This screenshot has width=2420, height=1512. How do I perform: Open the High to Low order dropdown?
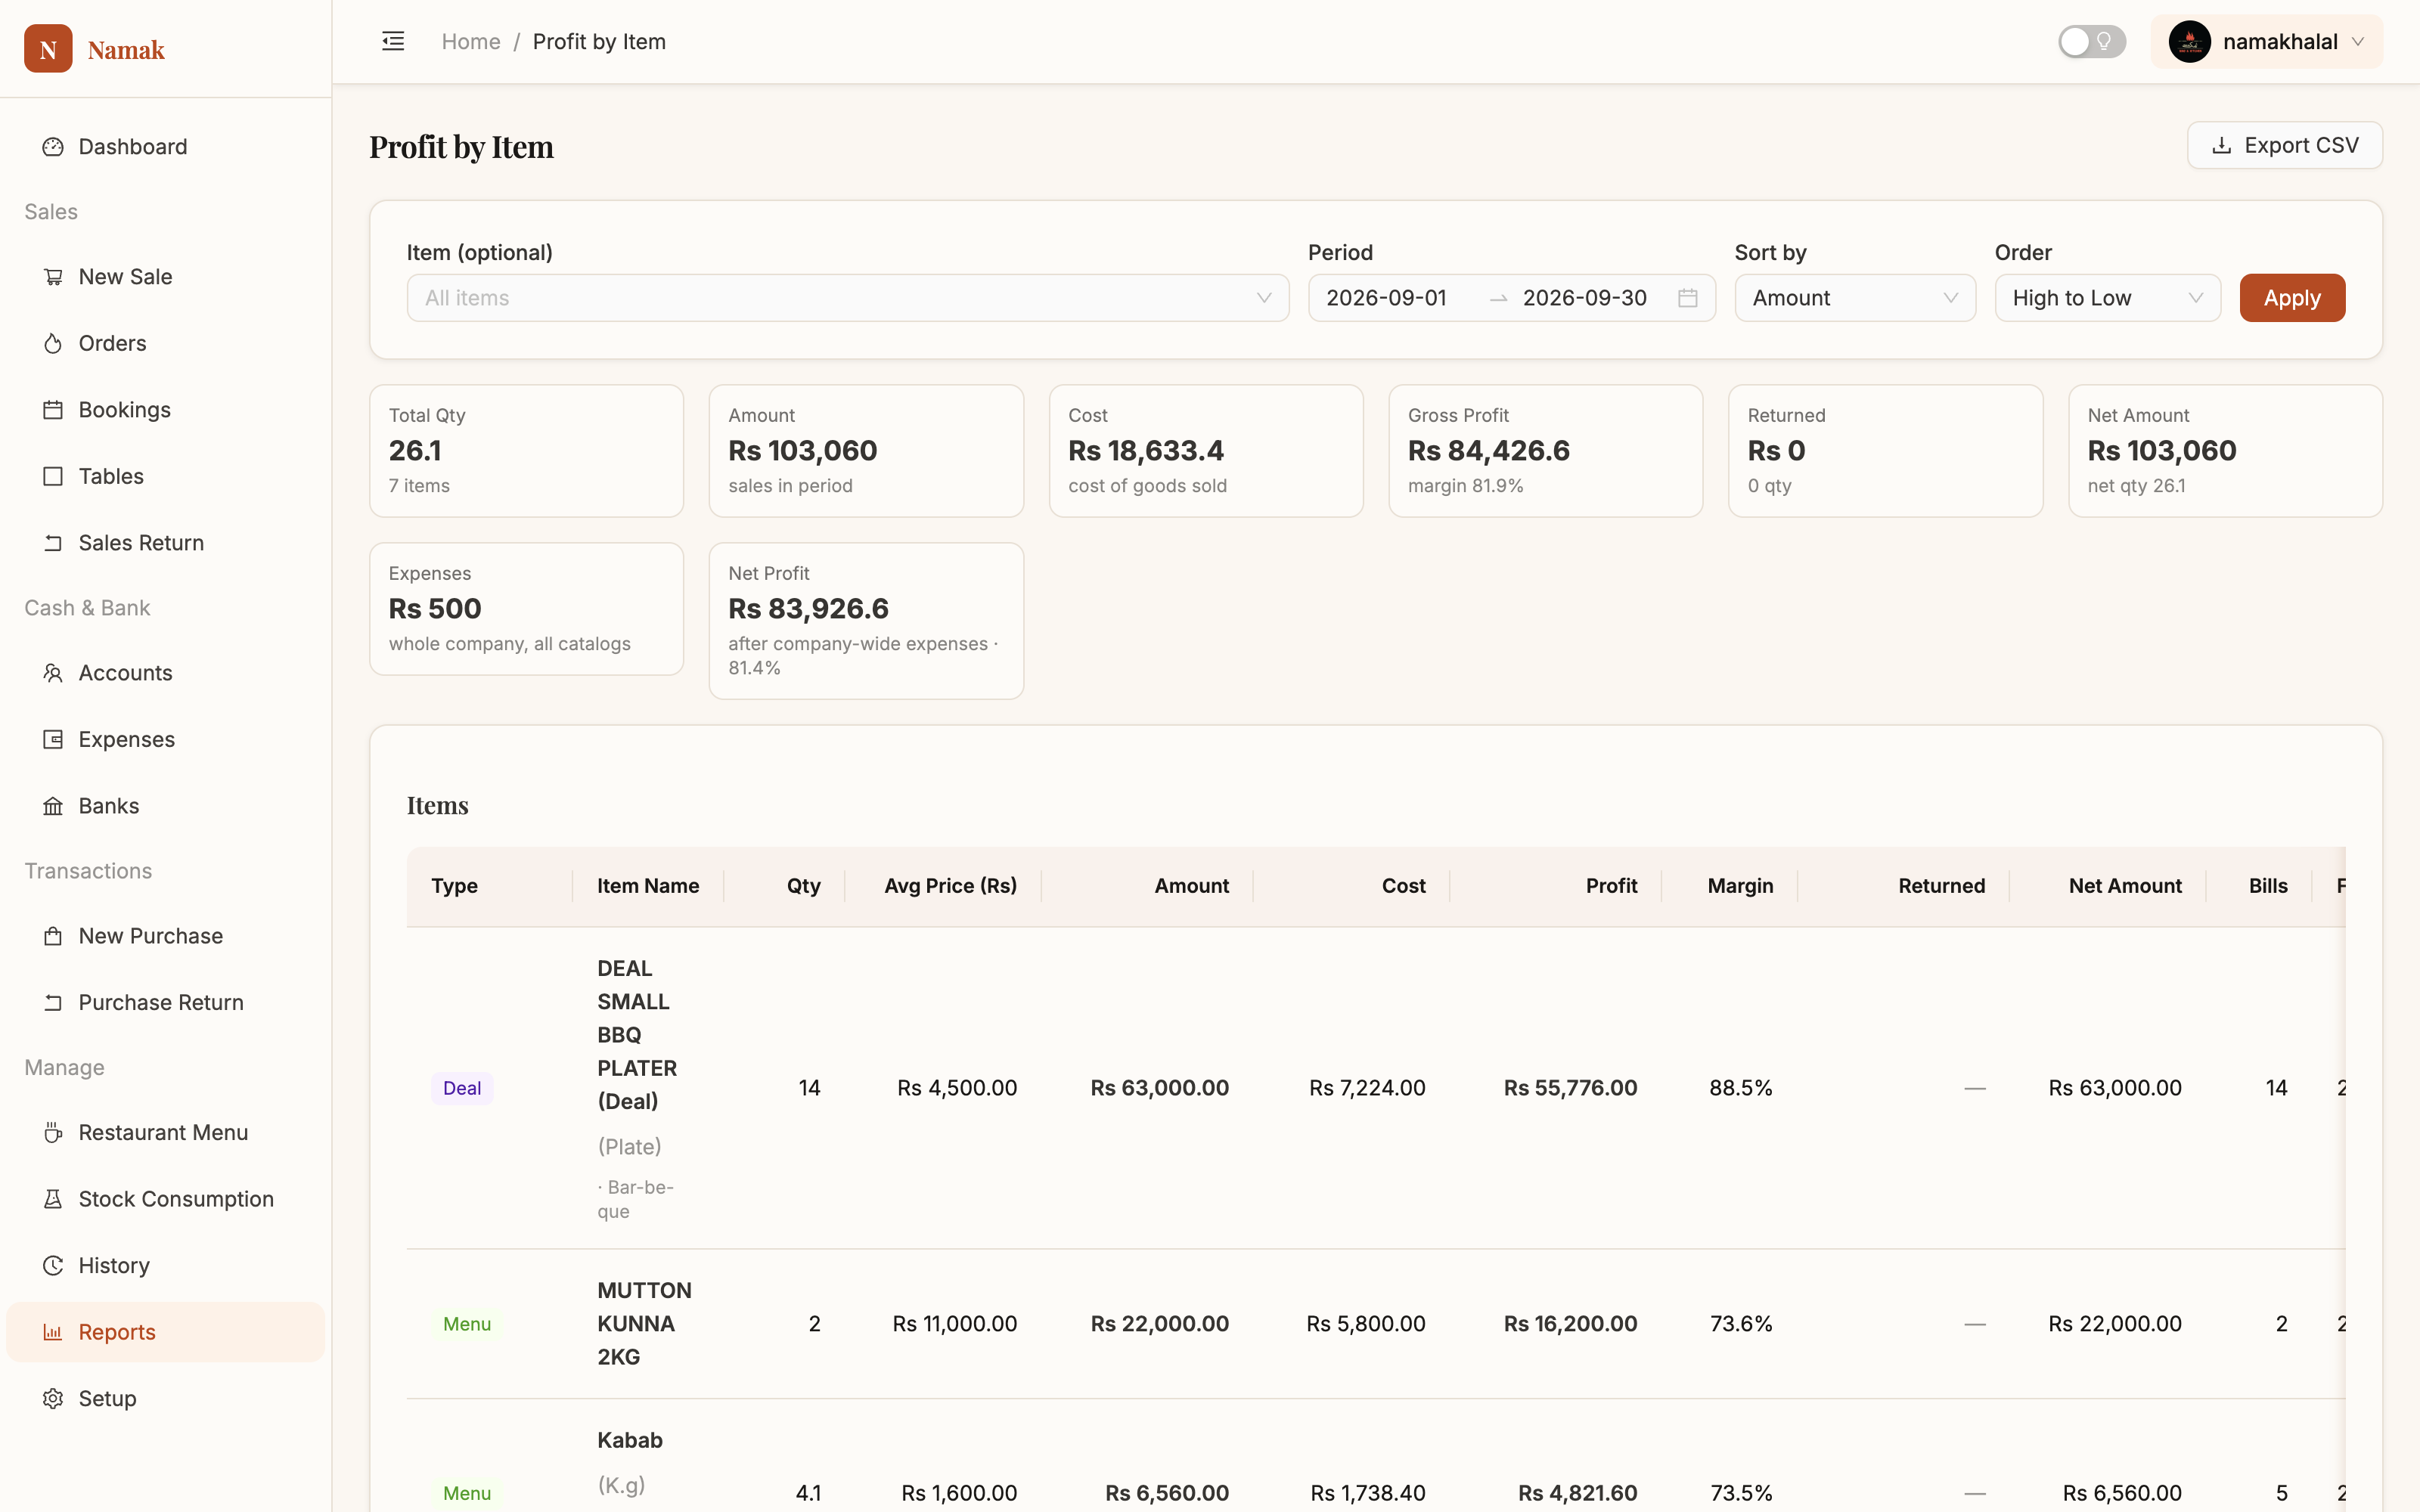point(2107,298)
